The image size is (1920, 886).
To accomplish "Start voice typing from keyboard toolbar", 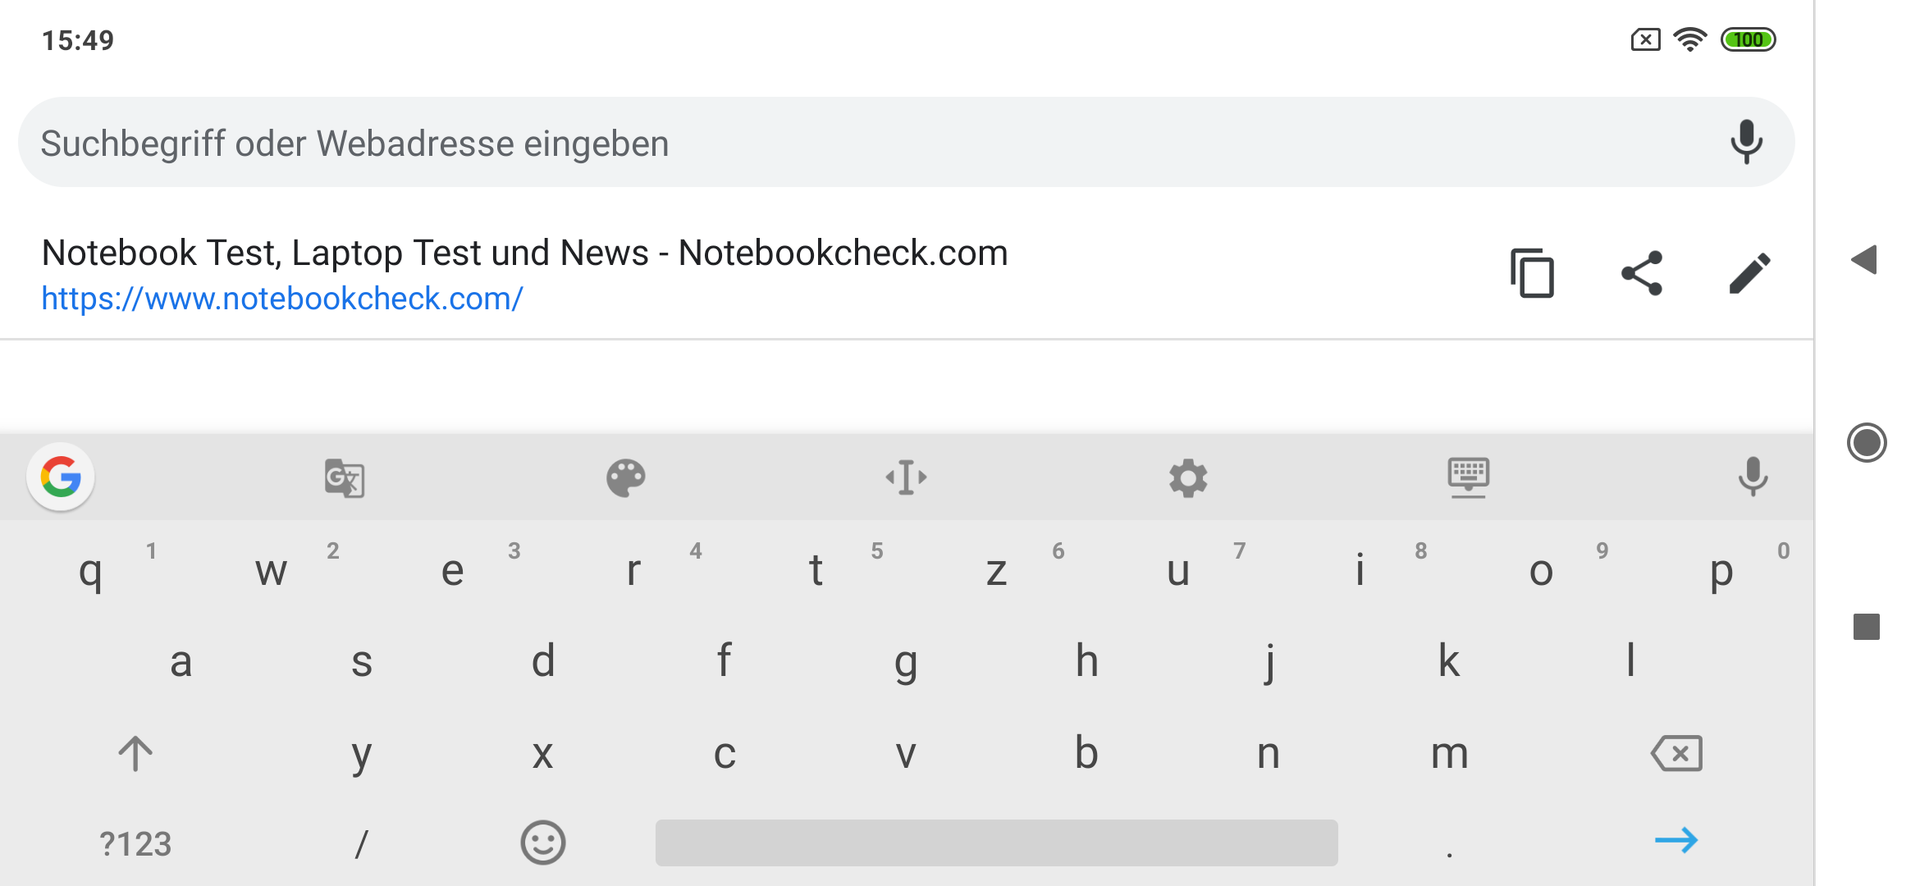I will coord(1752,477).
